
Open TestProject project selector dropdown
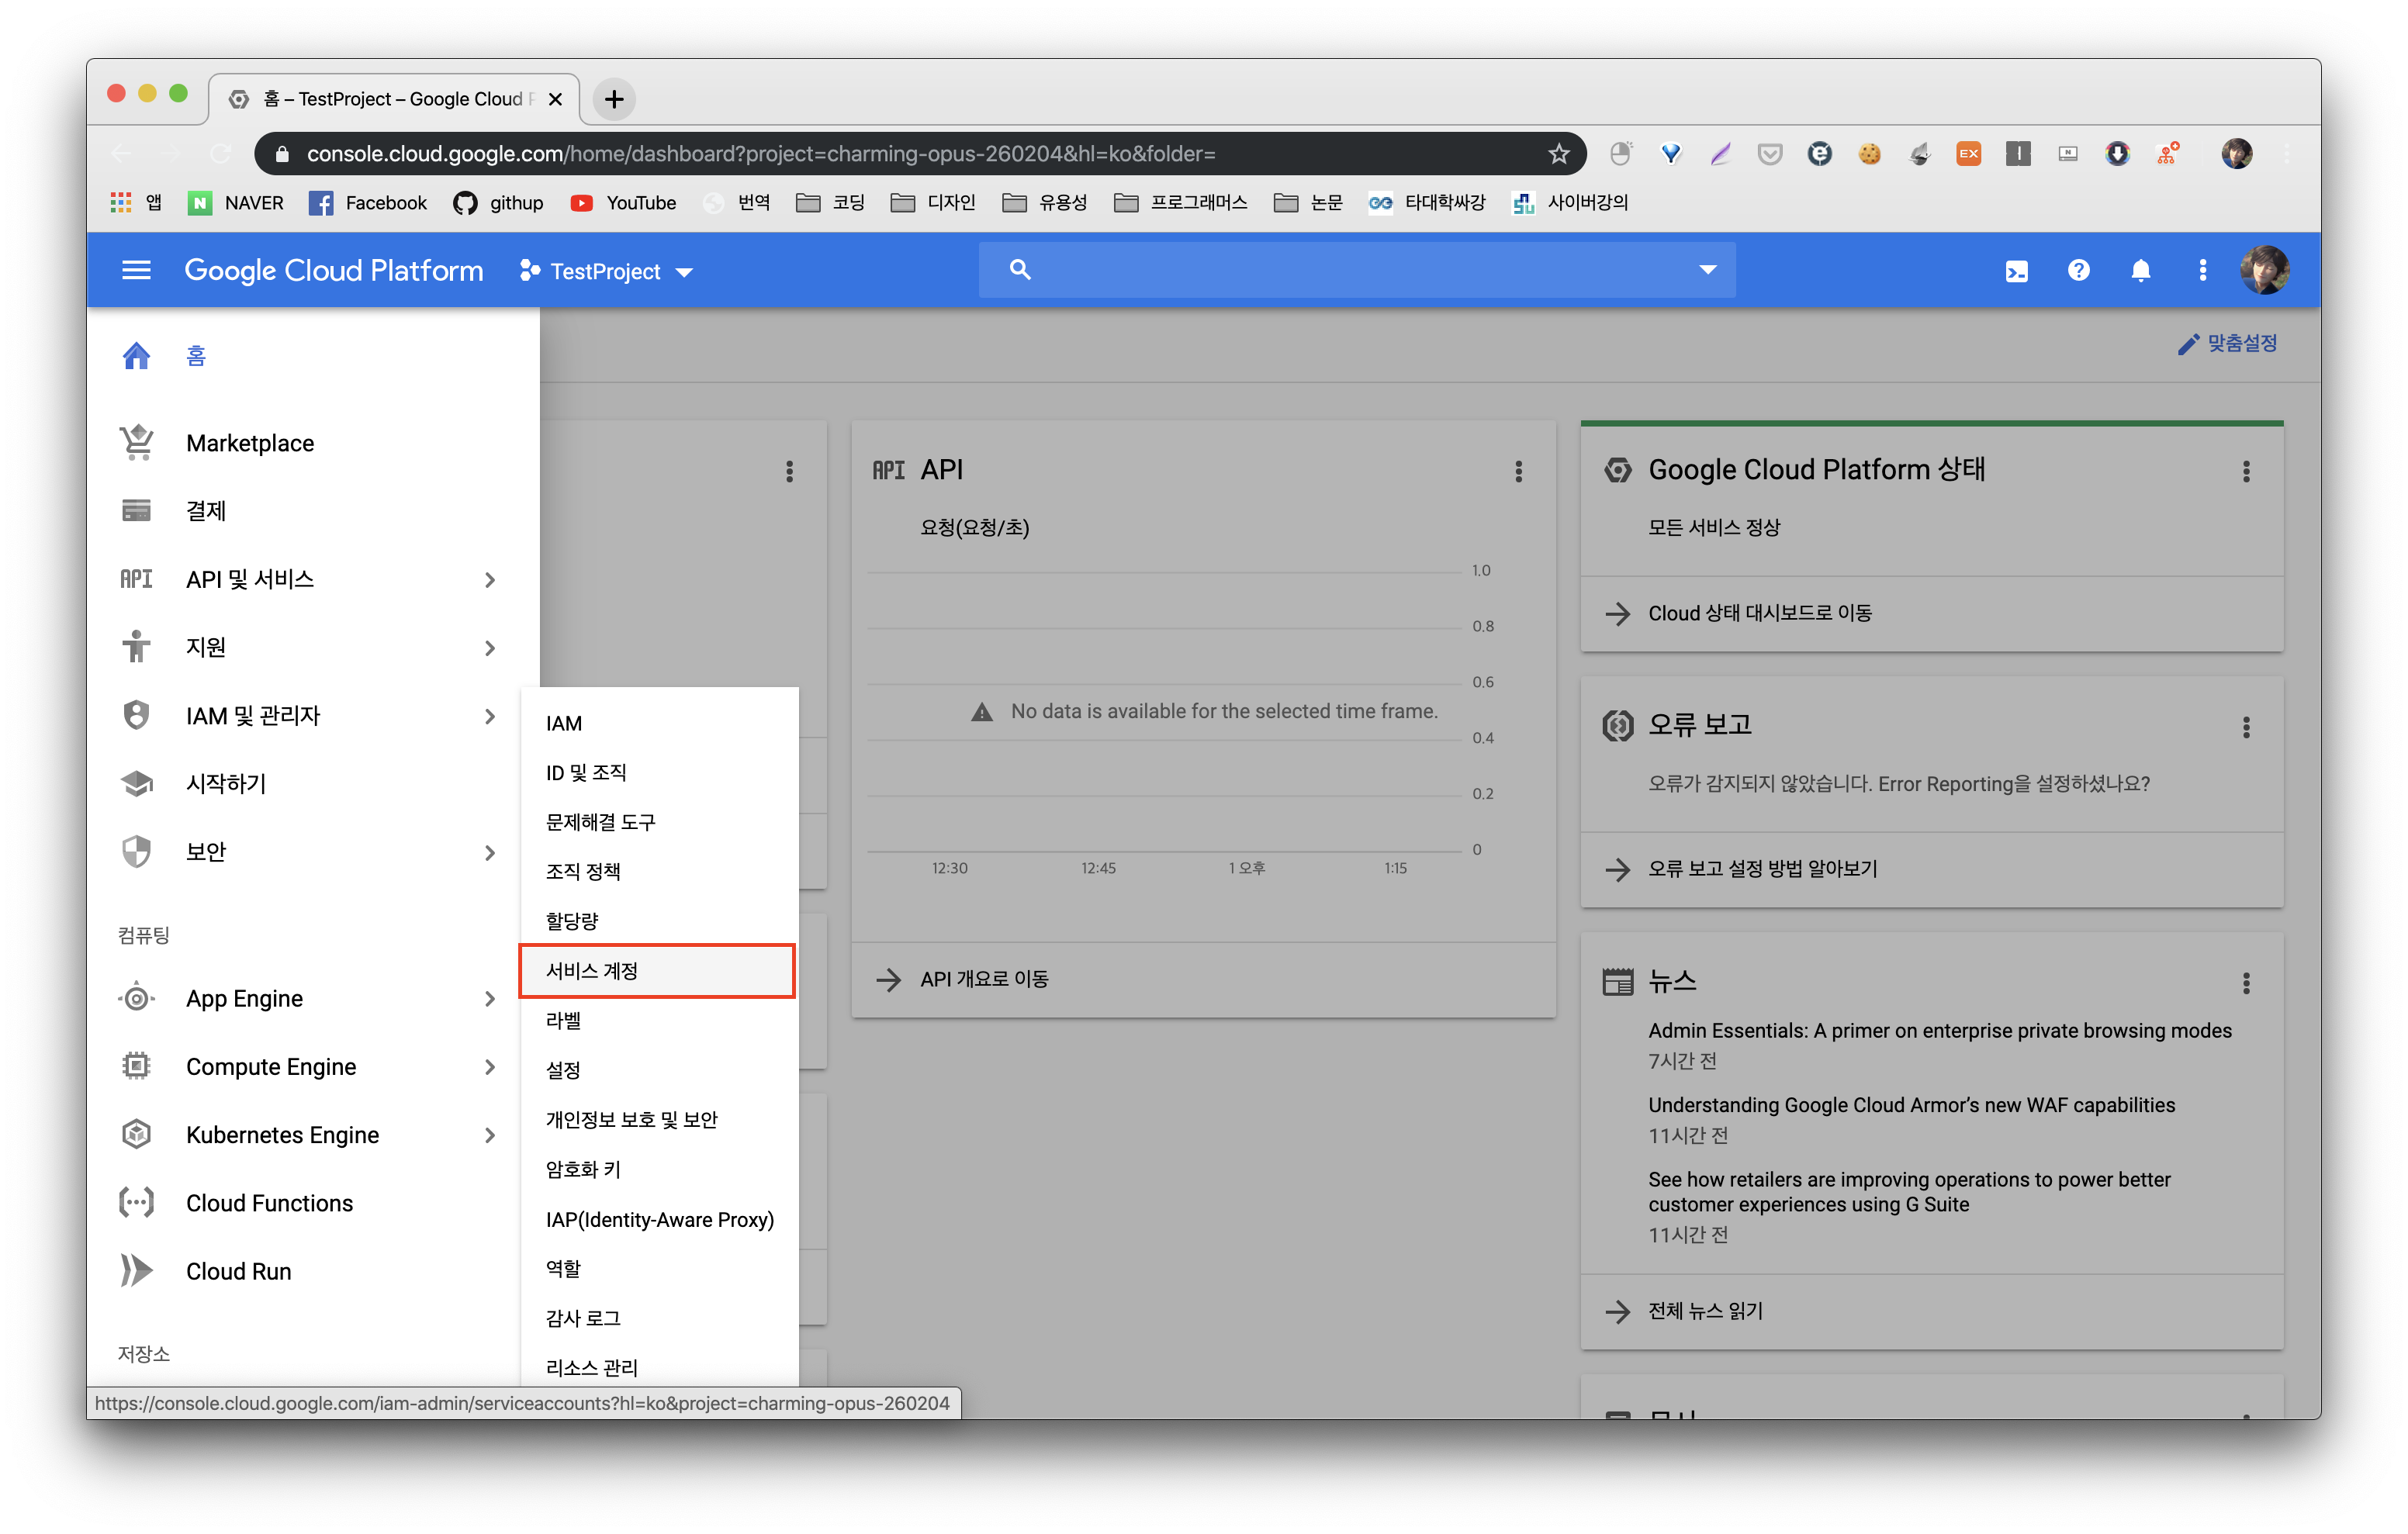[606, 271]
